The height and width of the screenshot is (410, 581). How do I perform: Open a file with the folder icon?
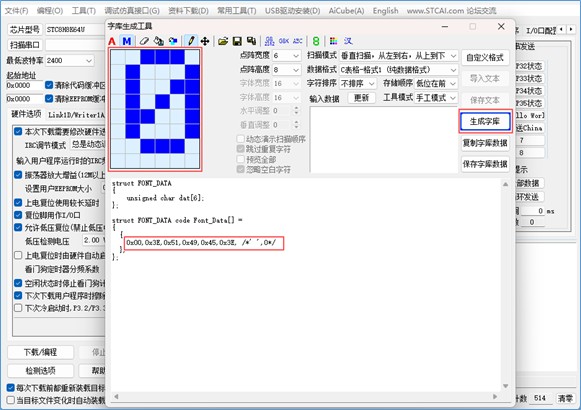[x=223, y=41]
